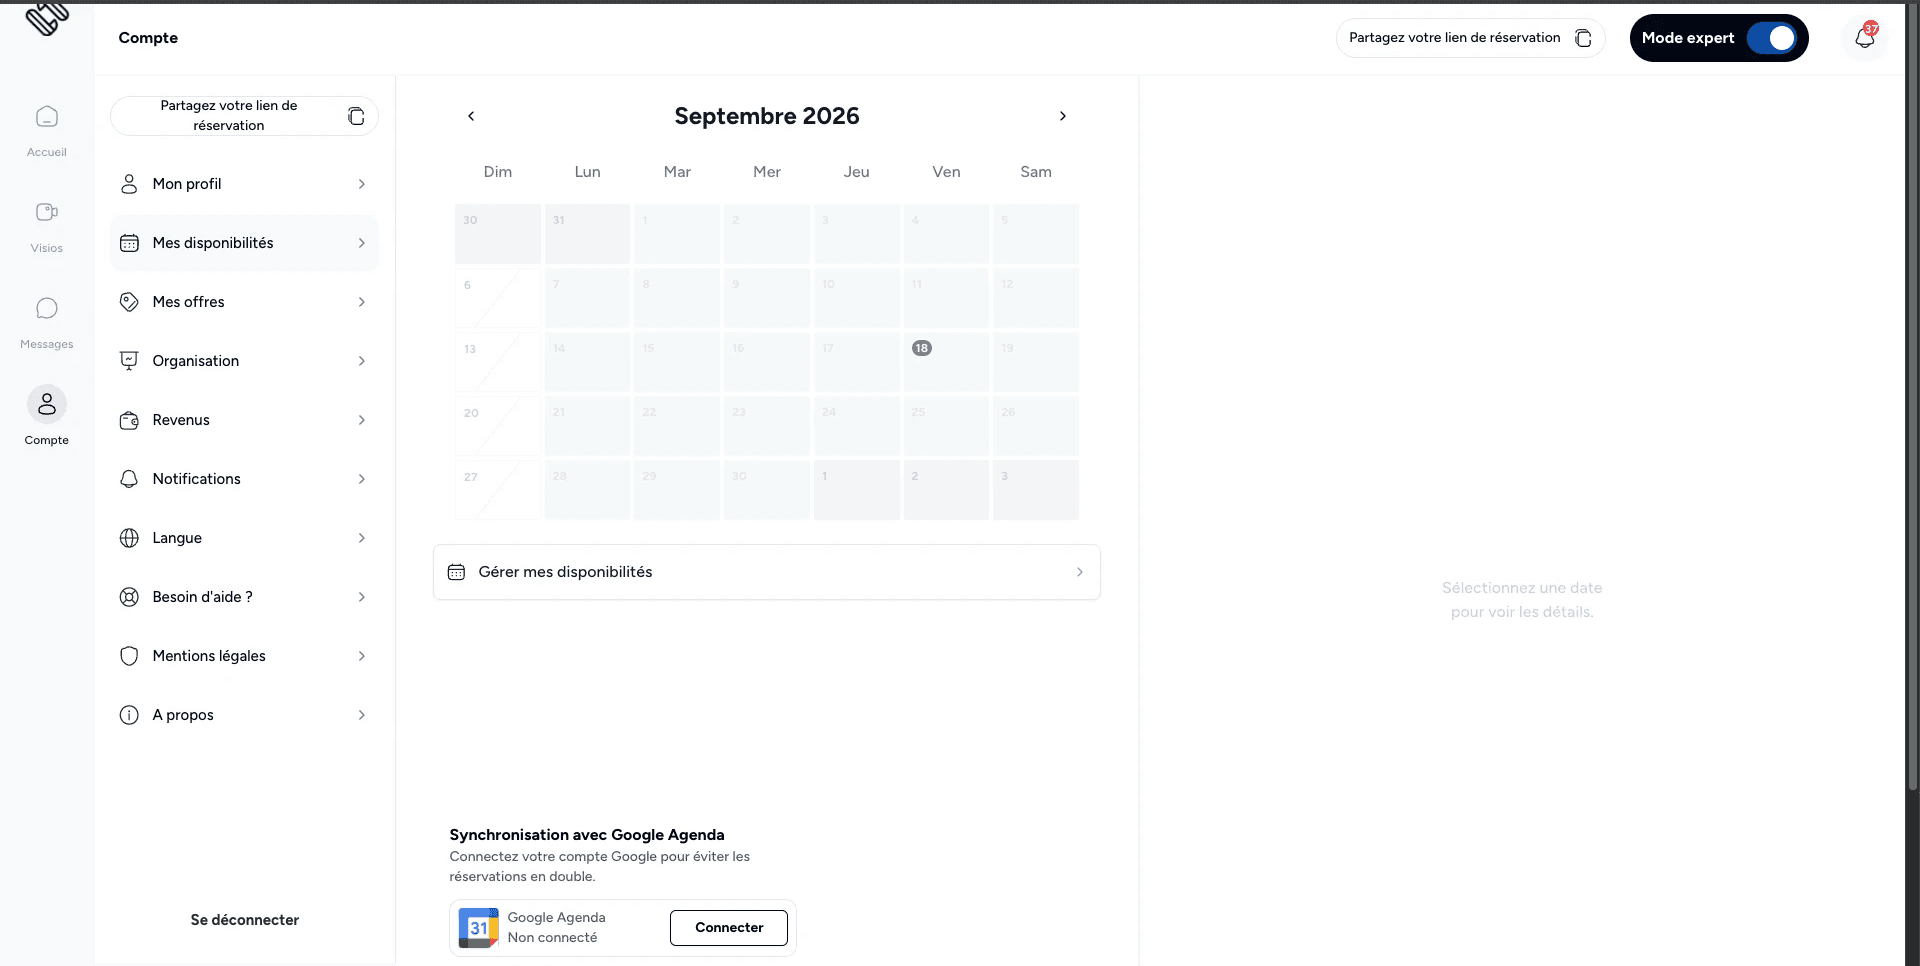Go to next month arrow
The width and height of the screenshot is (1920, 966).
(x=1063, y=116)
